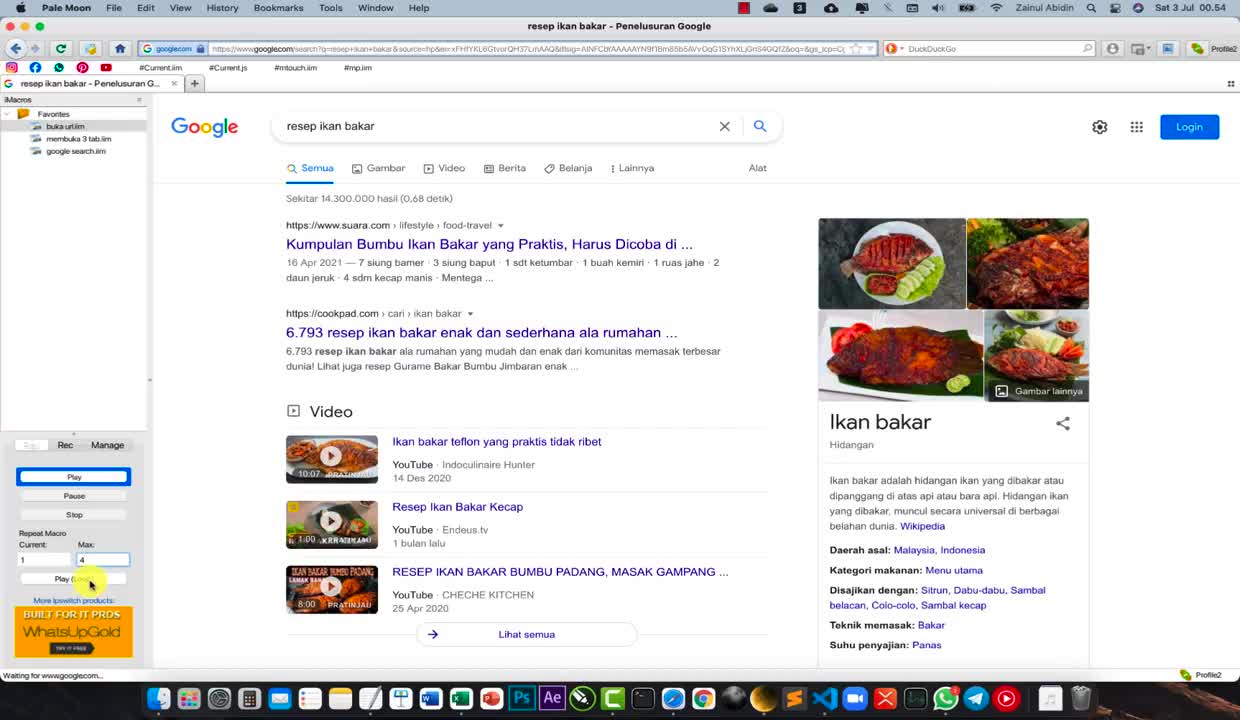Viewport: 1240px width, 720px height.
Task: Launch Photoshop from the dock
Action: tap(521, 698)
